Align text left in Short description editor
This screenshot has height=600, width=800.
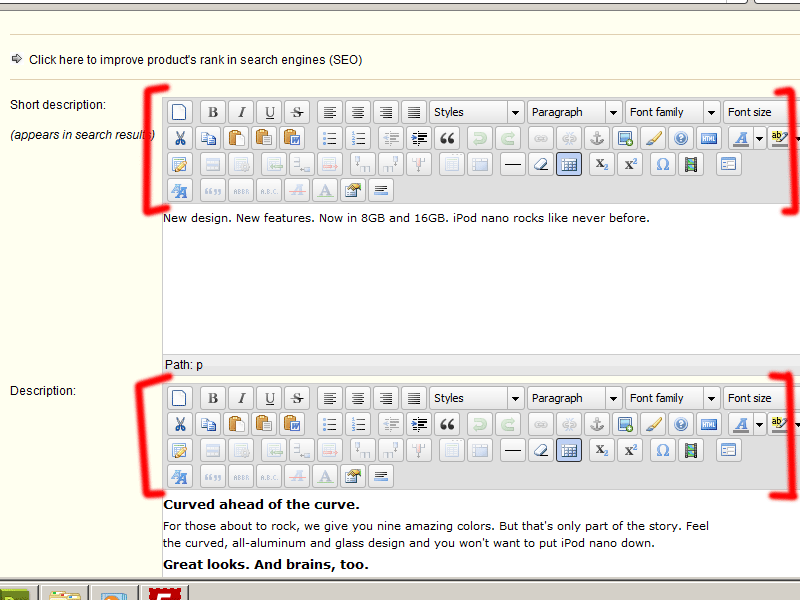(330, 112)
